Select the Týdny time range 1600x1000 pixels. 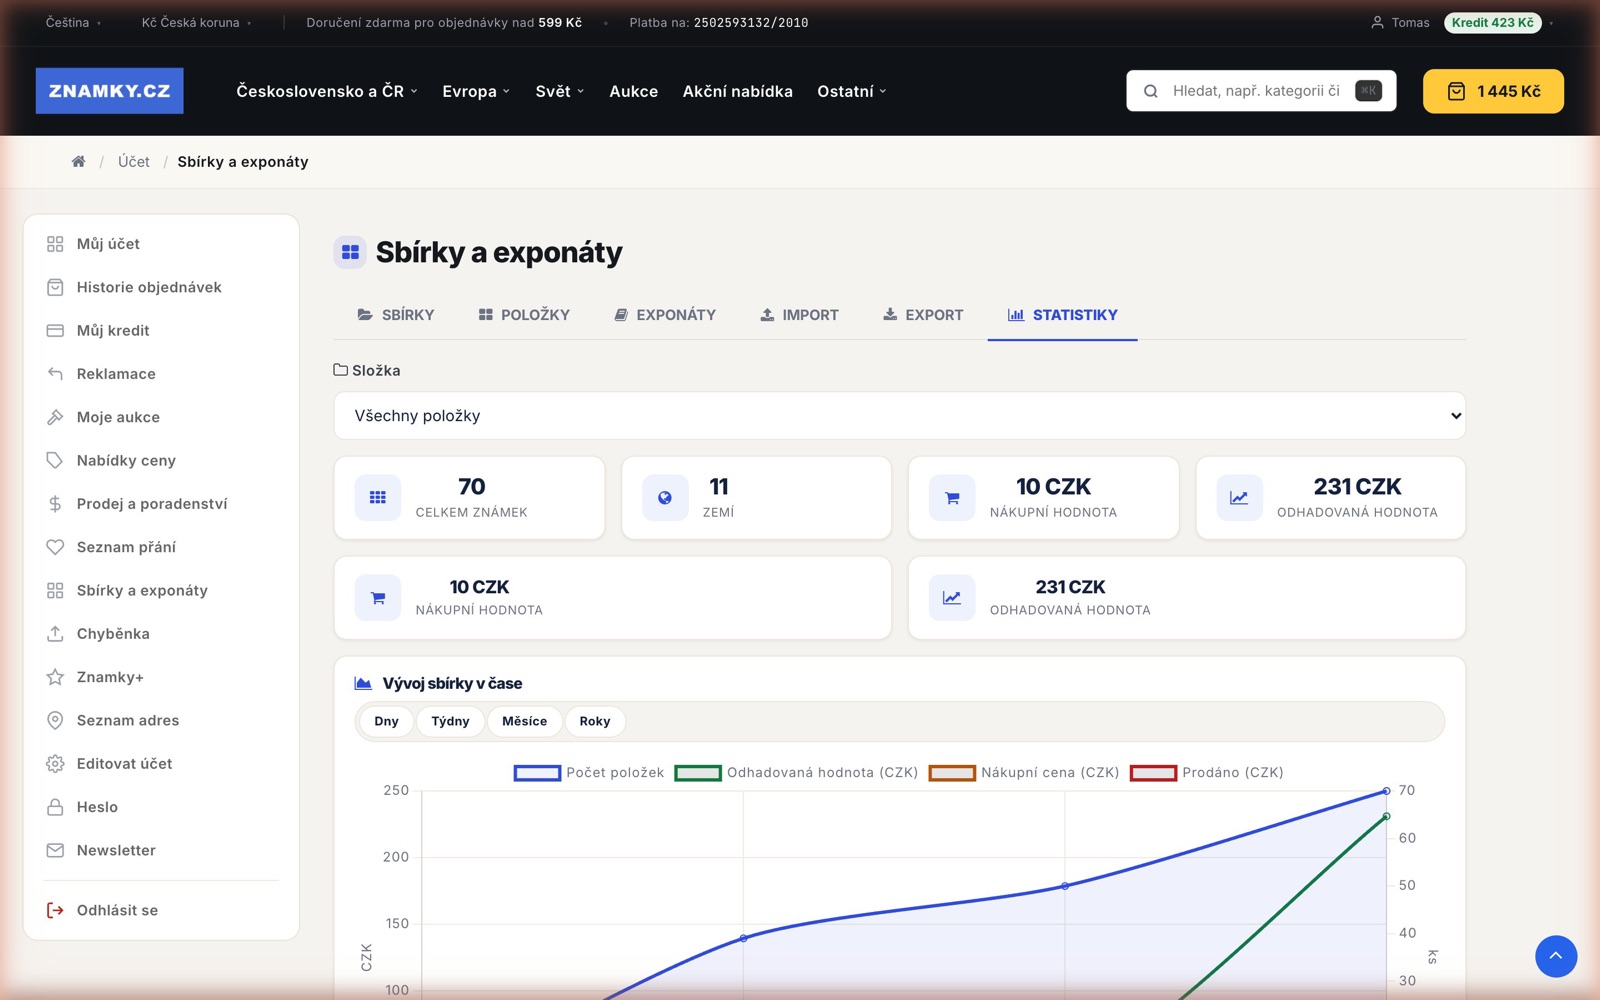(x=450, y=722)
